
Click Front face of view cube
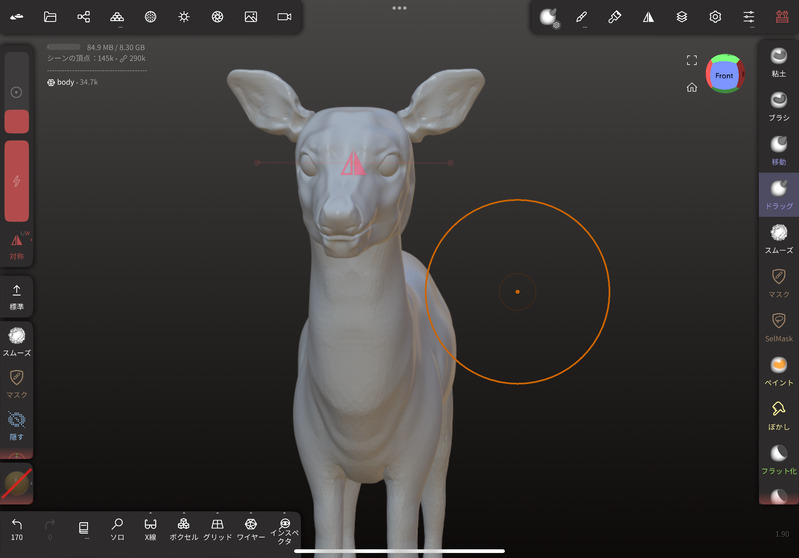(724, 75)
